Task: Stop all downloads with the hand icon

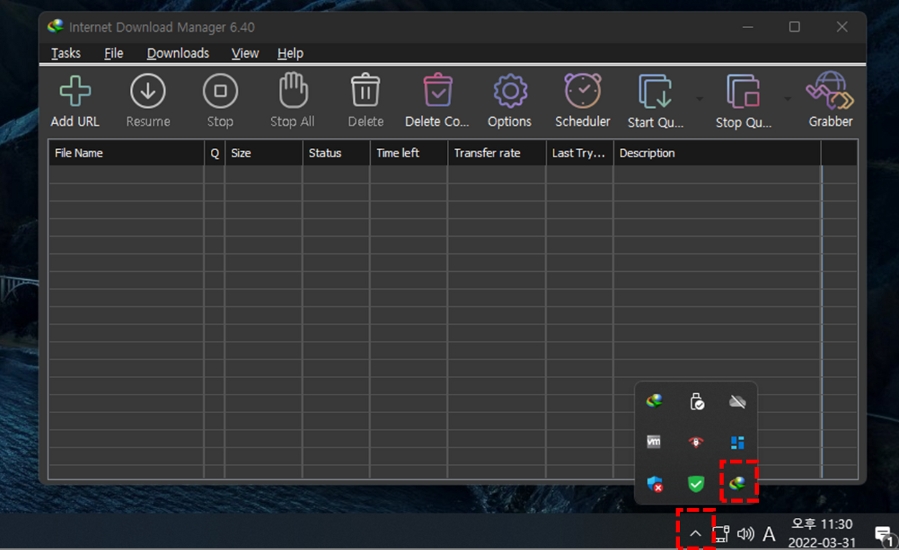Action: tap(292, 100)
